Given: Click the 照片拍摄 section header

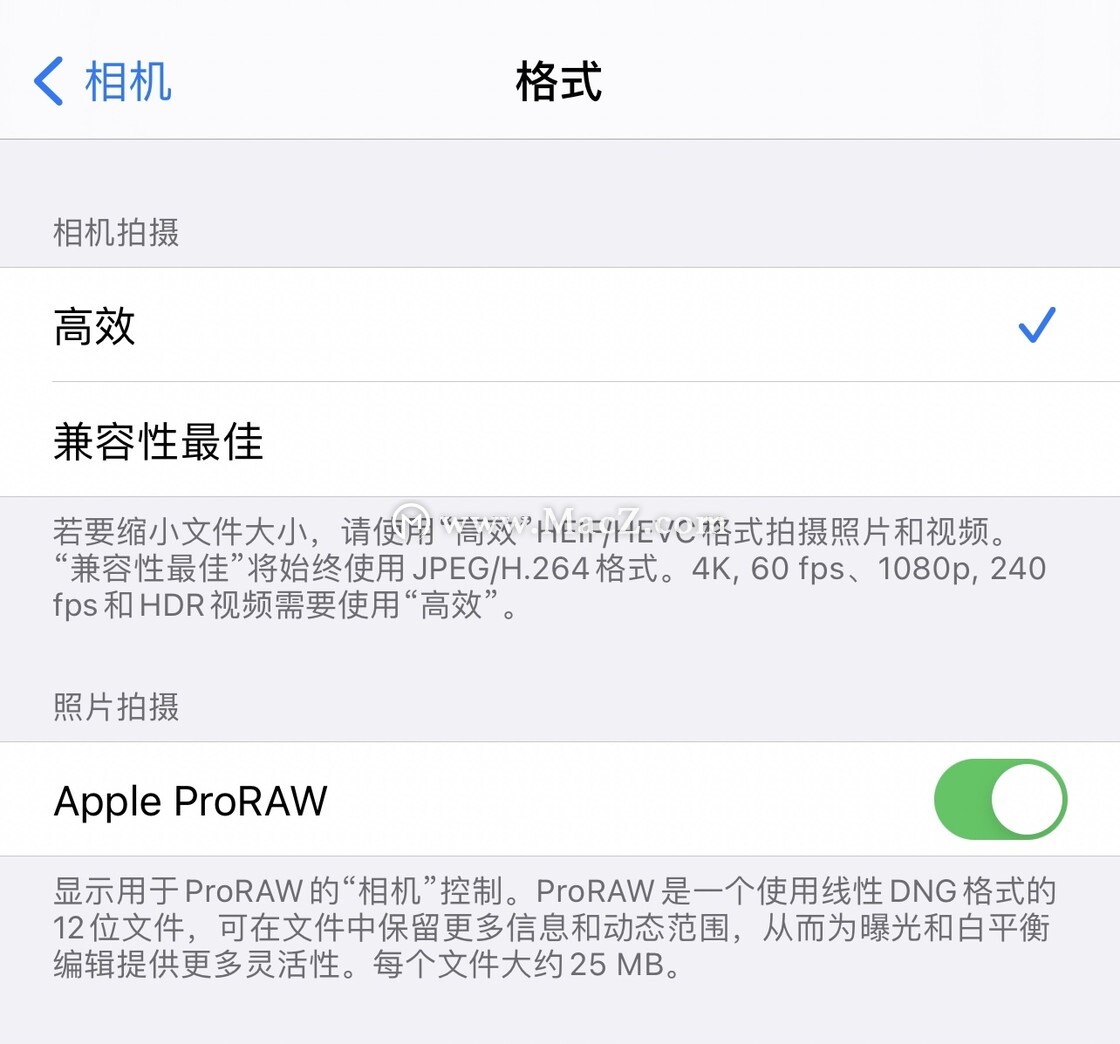Looking at the screenshot, I should click(116, 707).
